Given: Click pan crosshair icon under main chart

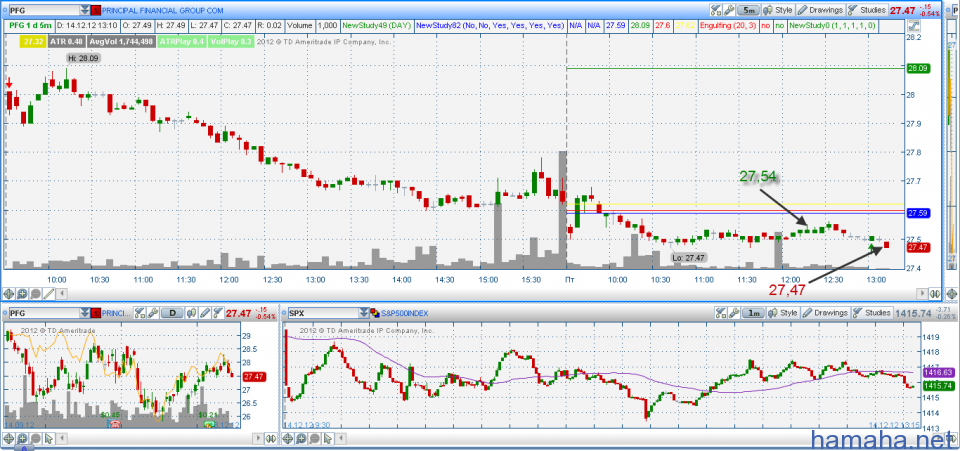Looking at the screenshot, I should pos(9,294).
